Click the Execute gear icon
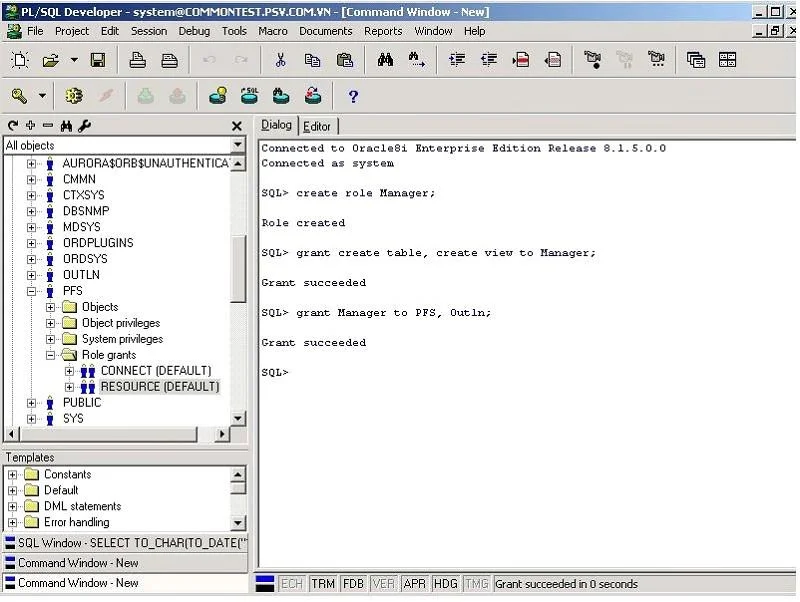 73,96
